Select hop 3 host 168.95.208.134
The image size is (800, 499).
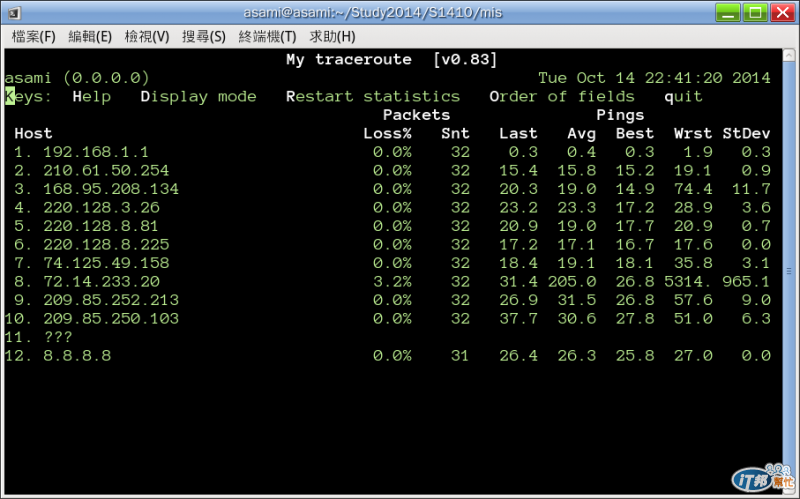[x=111, y=189]
